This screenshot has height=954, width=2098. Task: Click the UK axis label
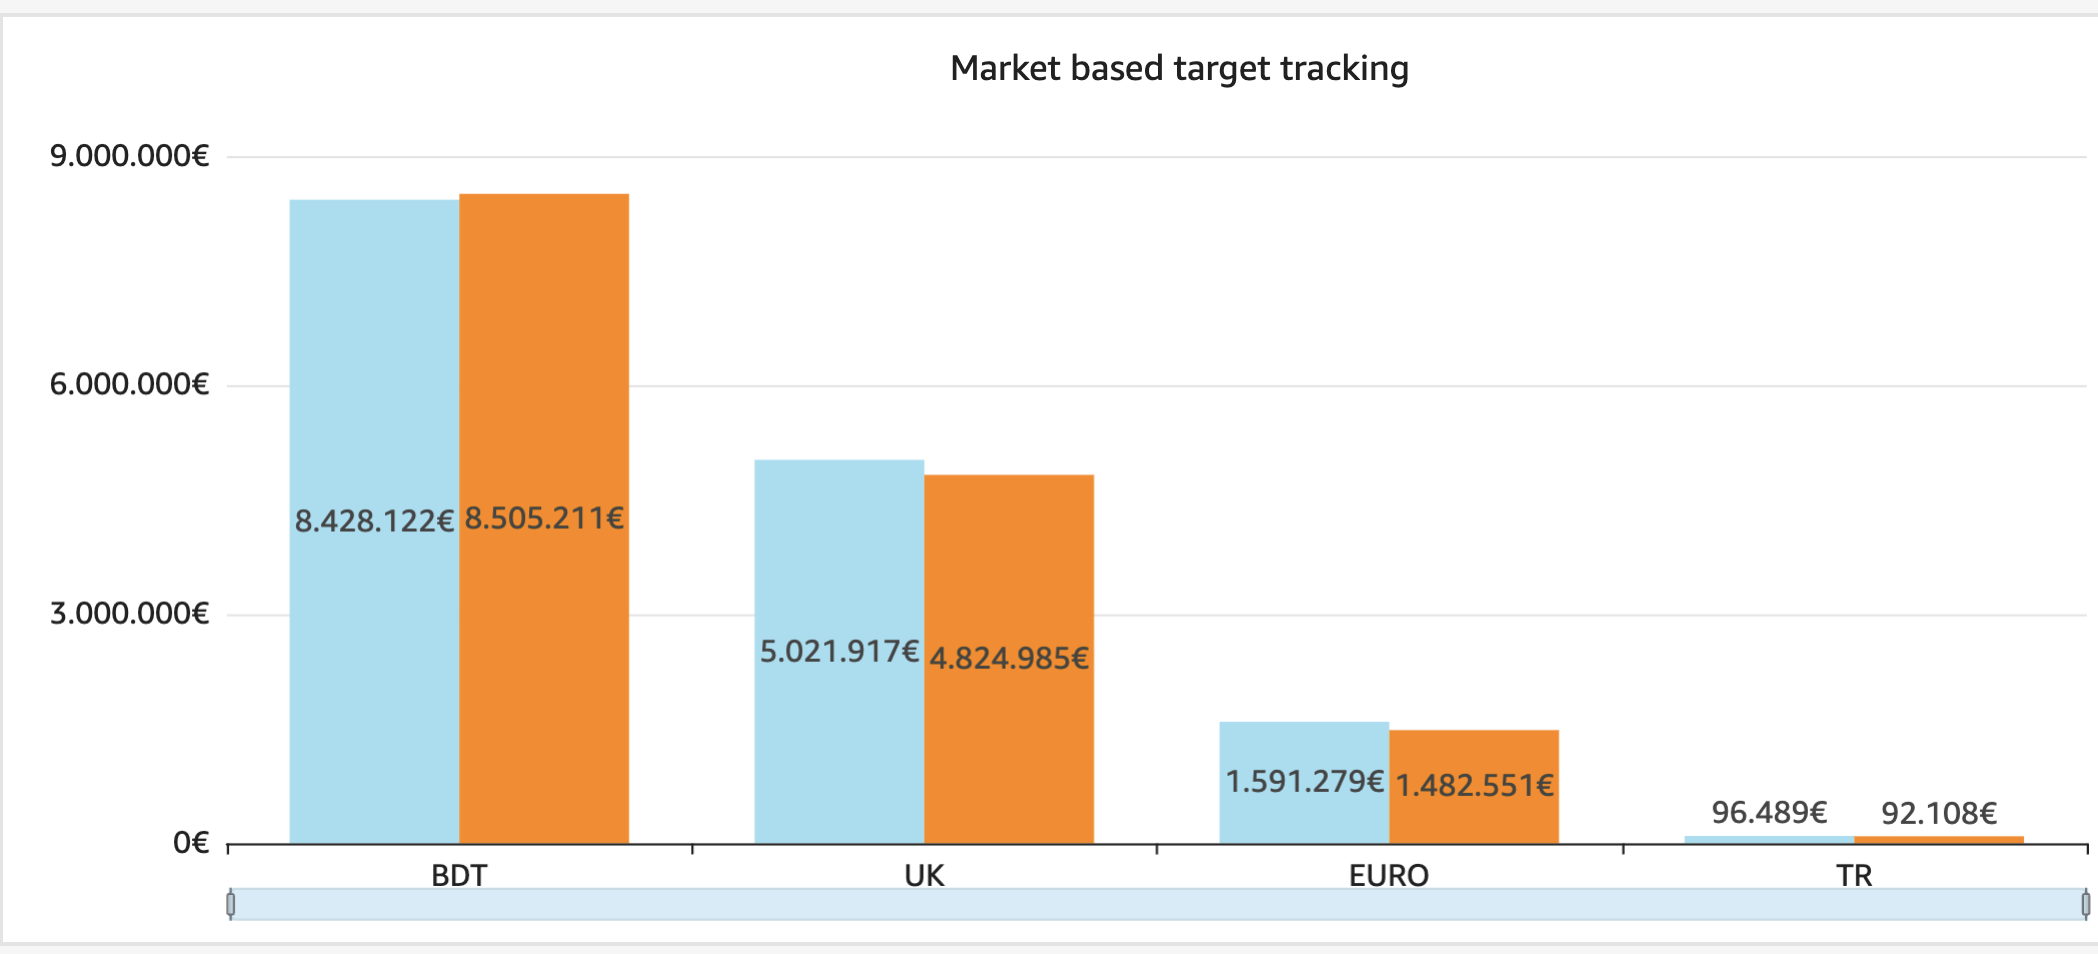coord(924,875)
